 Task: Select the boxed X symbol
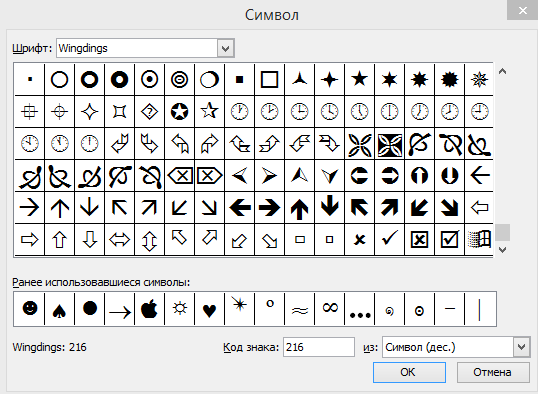click(x=419, y=239)
